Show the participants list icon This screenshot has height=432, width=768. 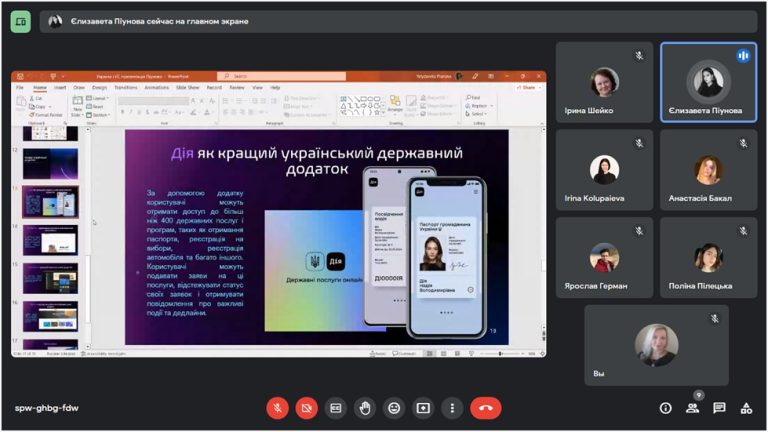click(x=693, y=408)
